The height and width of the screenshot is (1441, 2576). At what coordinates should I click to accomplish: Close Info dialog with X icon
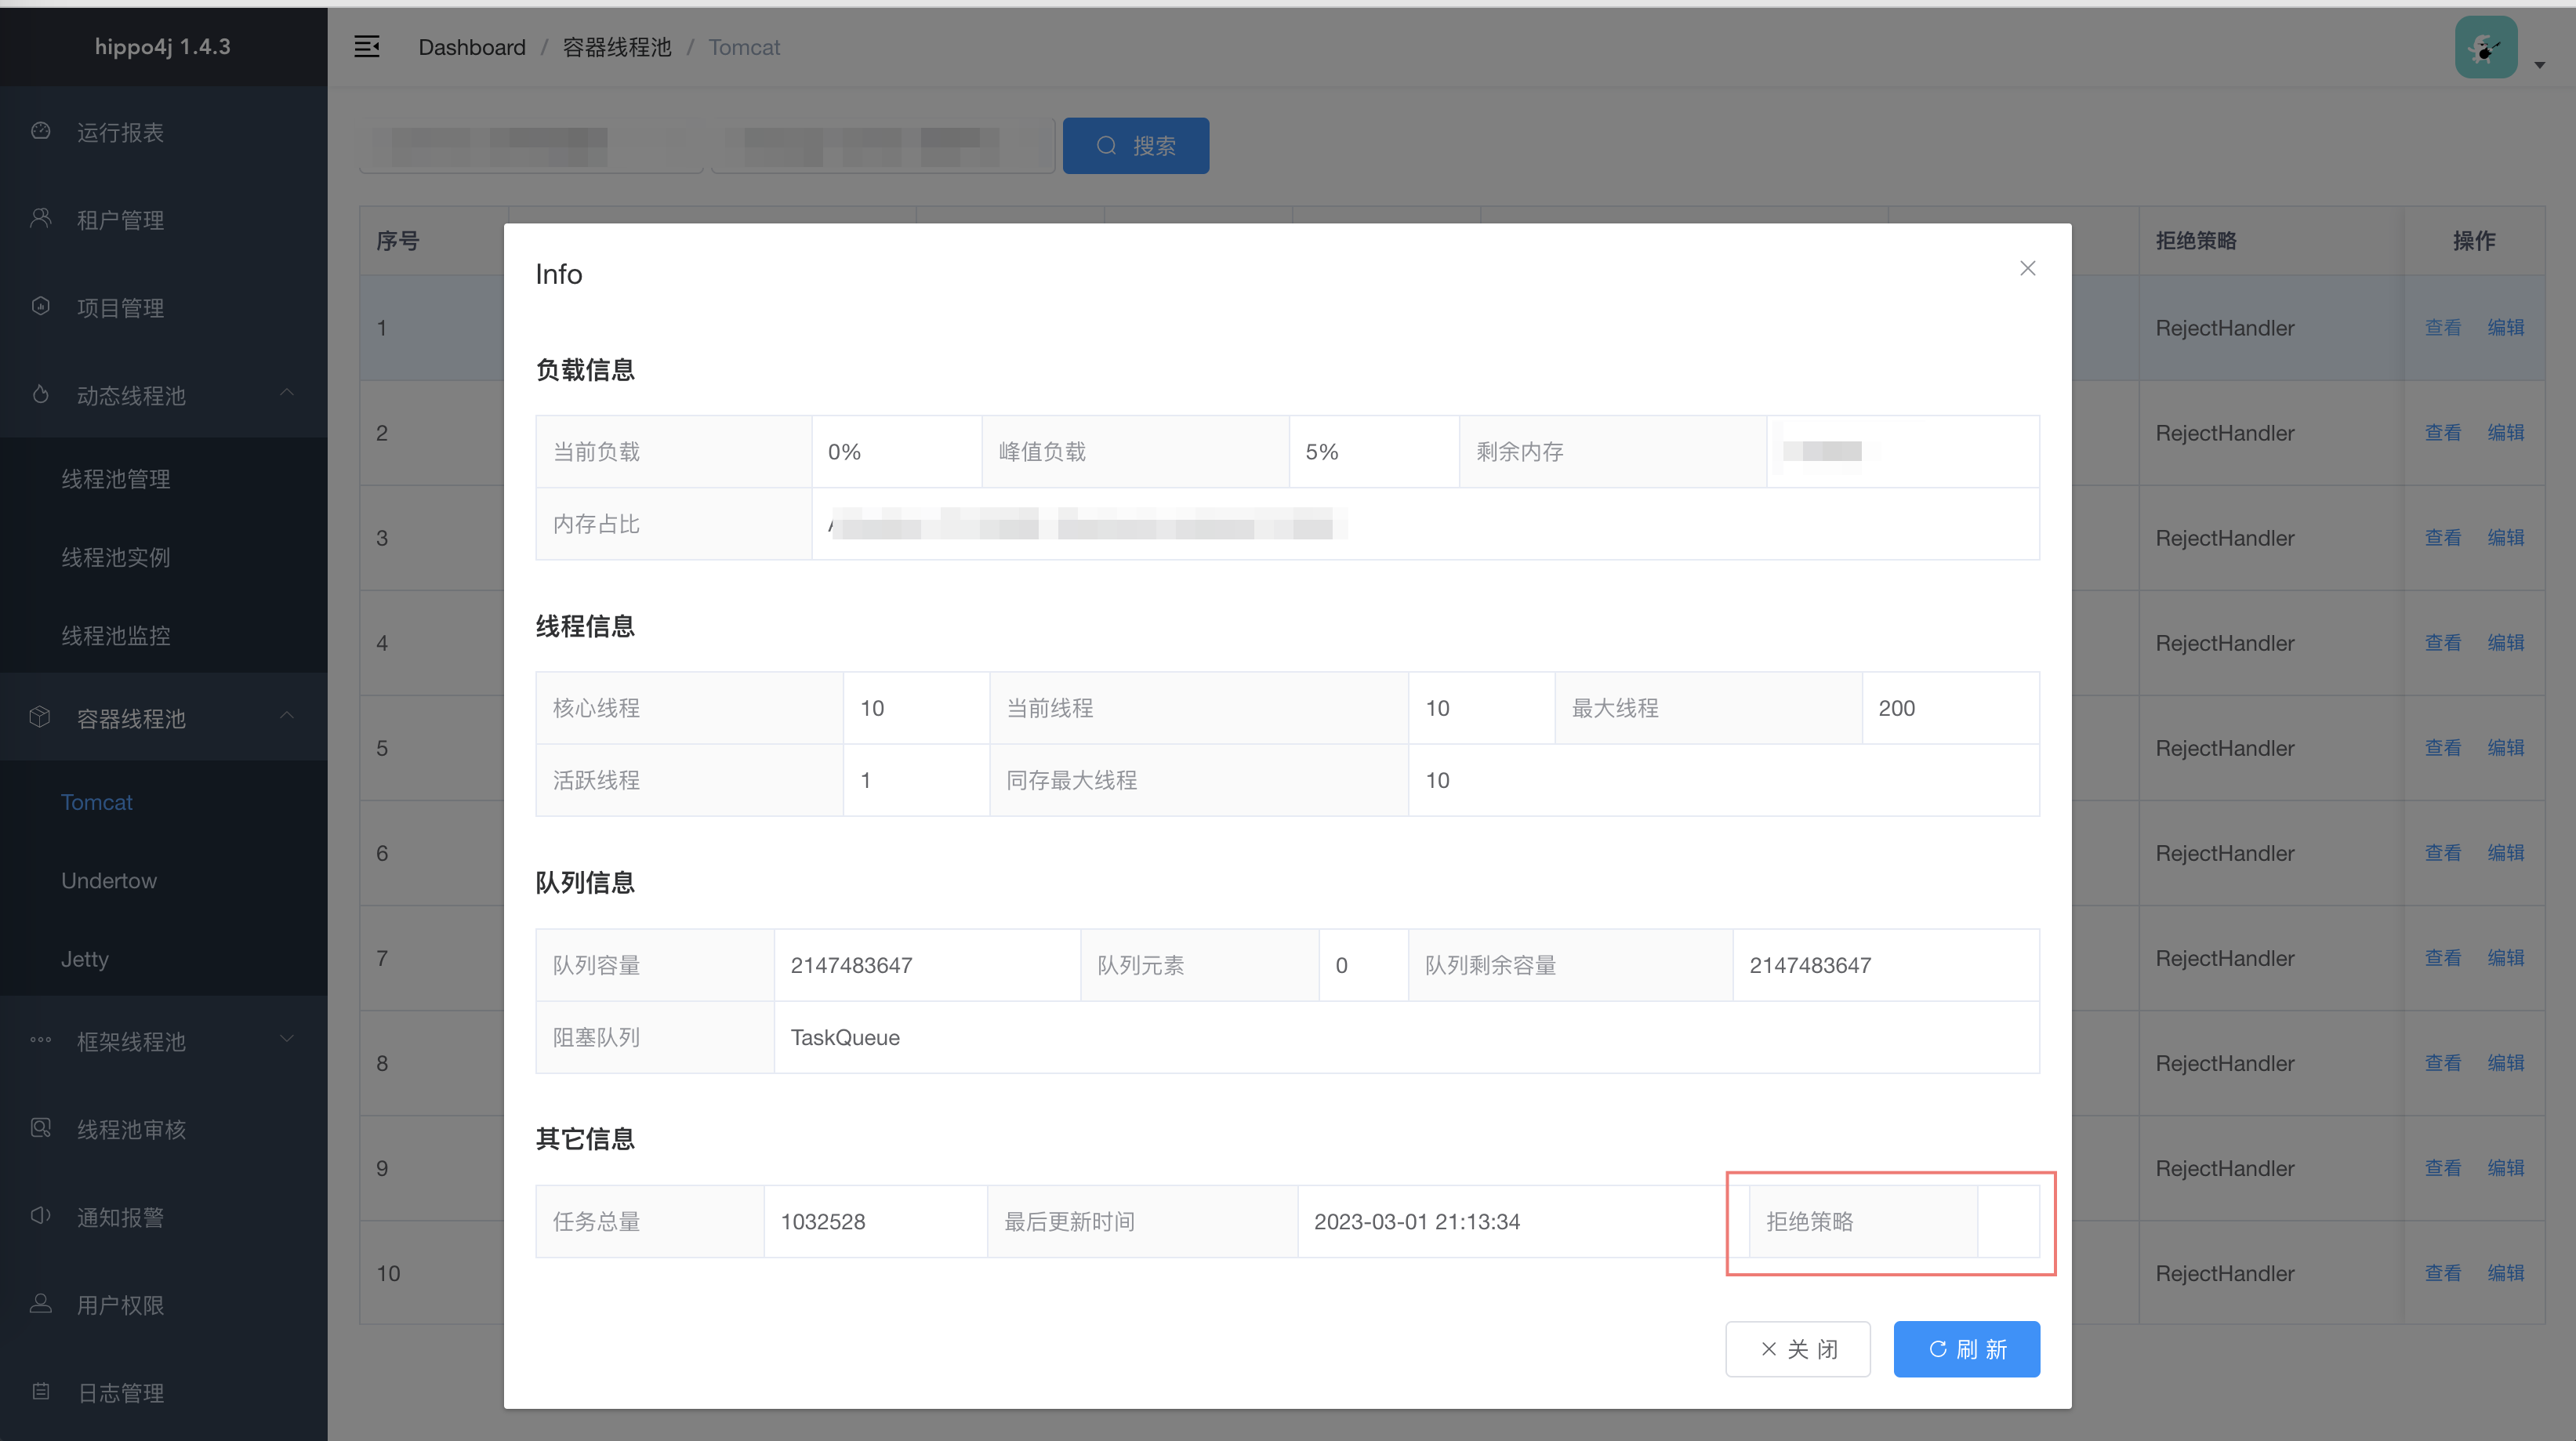coord(2028,268)
